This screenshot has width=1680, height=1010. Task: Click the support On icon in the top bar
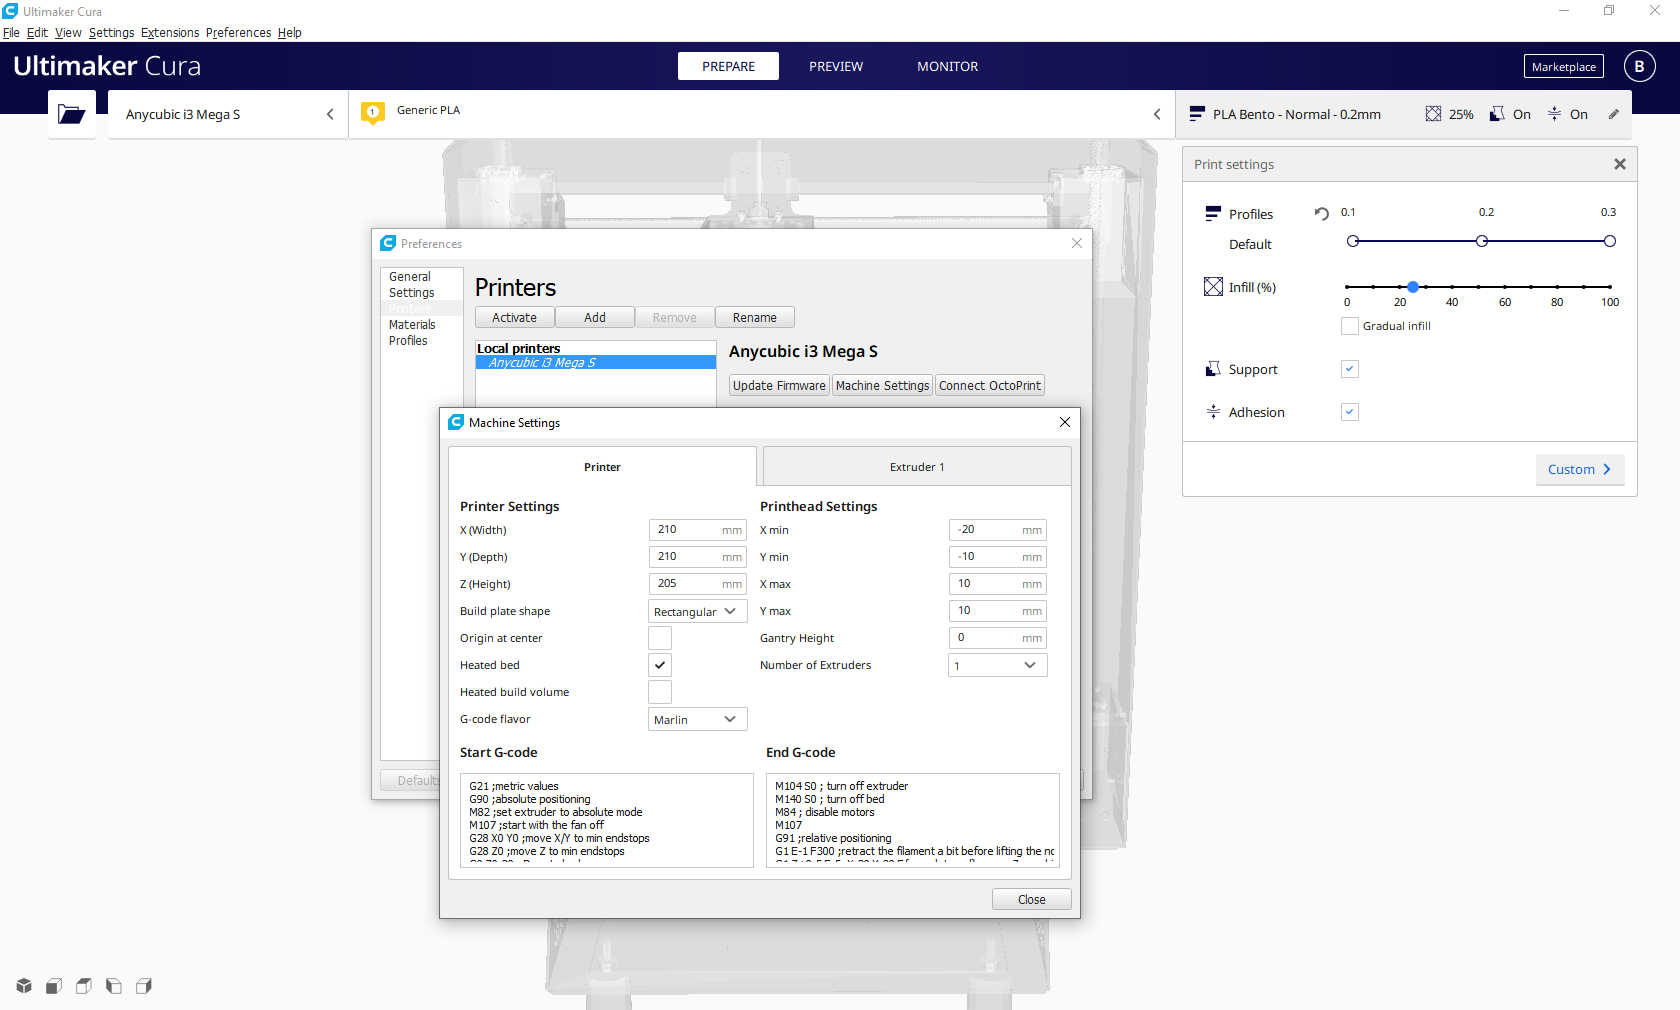point(1497,114)
